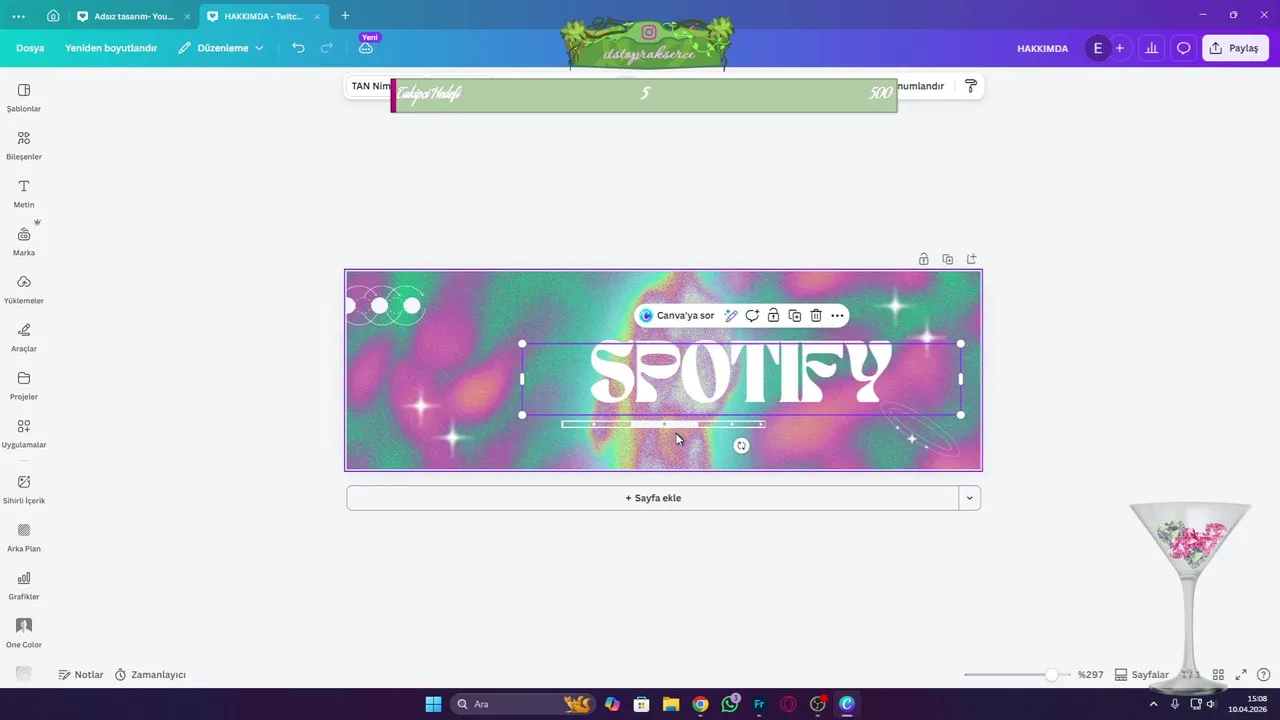Show hidden system tray icons
Viewport: 1280px width, 720px height.
[1153, 704]
